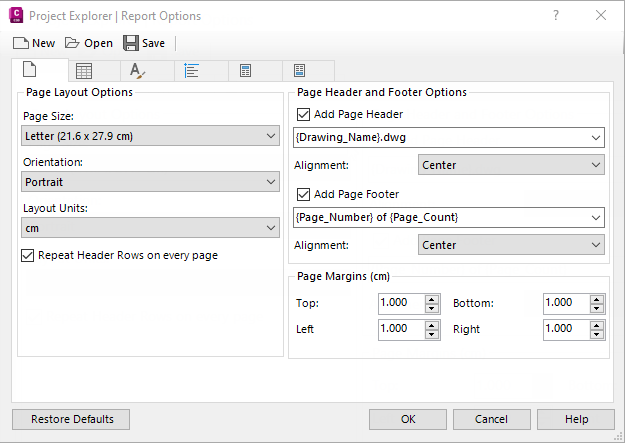The image size is (625, 443).
Task: Uncheck the Add Page Footer checkbox
Action: (304, 194)
